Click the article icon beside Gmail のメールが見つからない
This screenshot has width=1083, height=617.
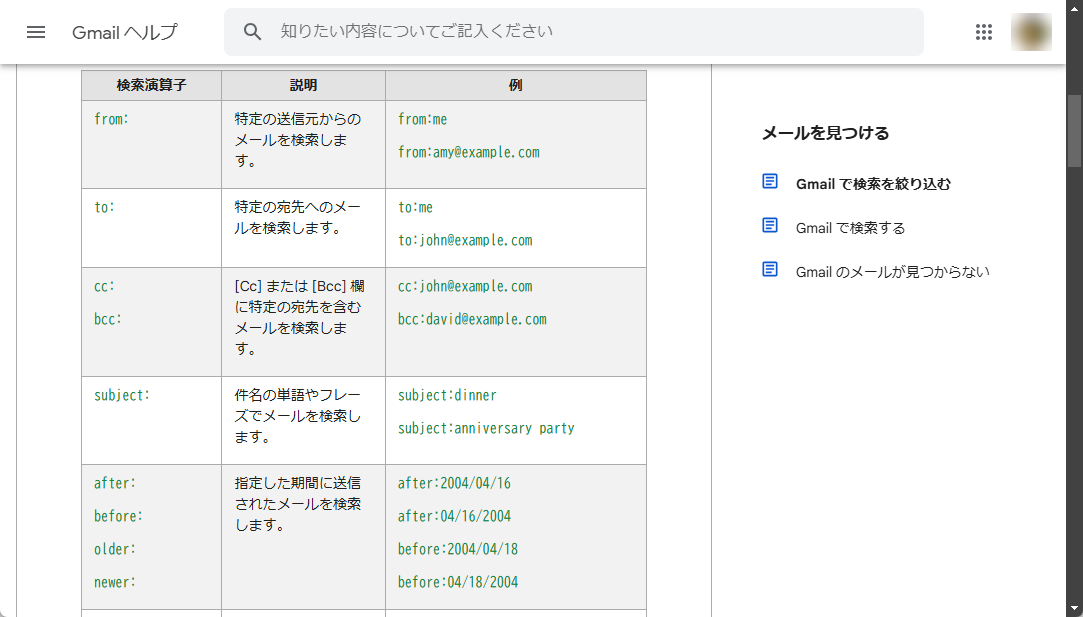point(769,268)
